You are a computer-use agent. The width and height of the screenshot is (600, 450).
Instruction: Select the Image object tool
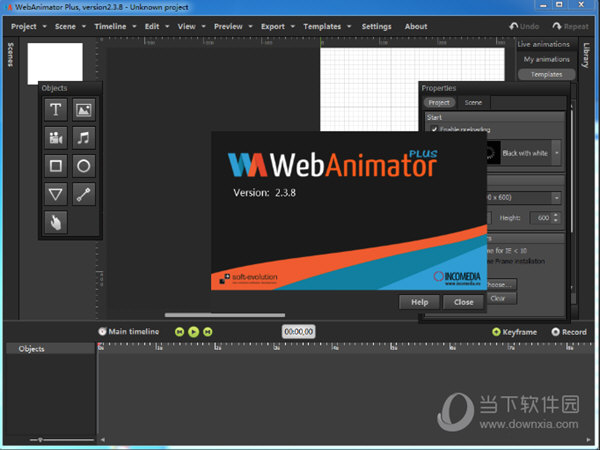(84, 110)
